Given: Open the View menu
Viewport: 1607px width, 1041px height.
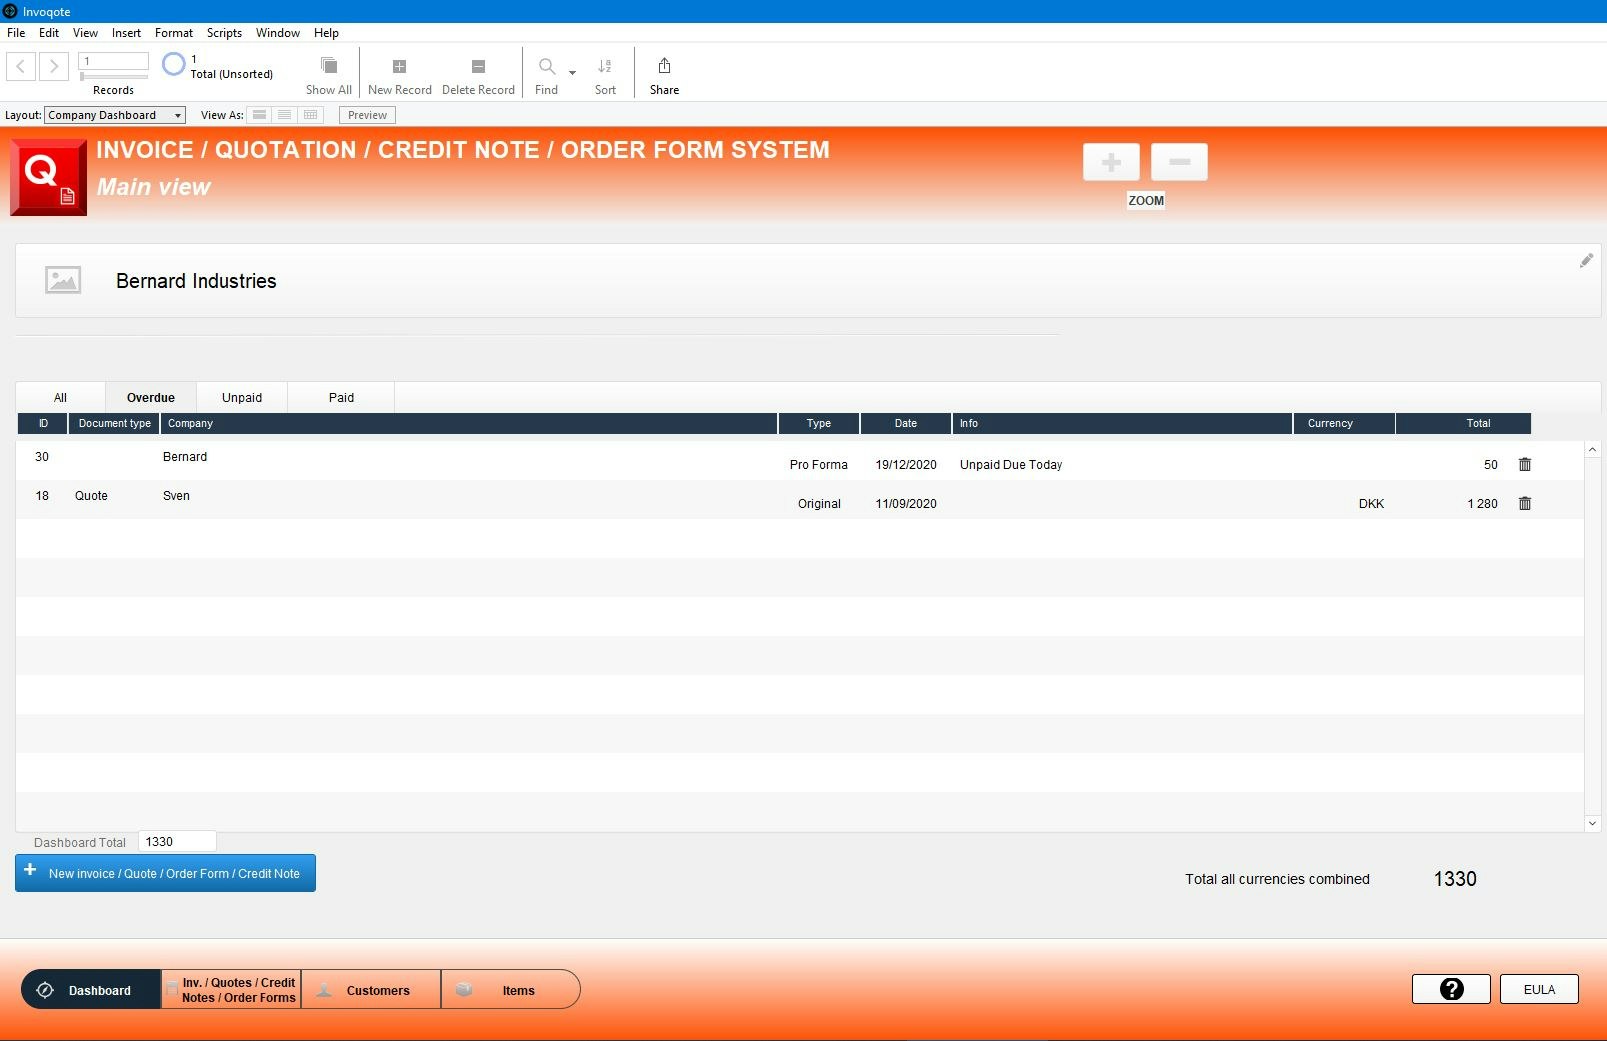Looking at the screenshot, I should (85, 33).
